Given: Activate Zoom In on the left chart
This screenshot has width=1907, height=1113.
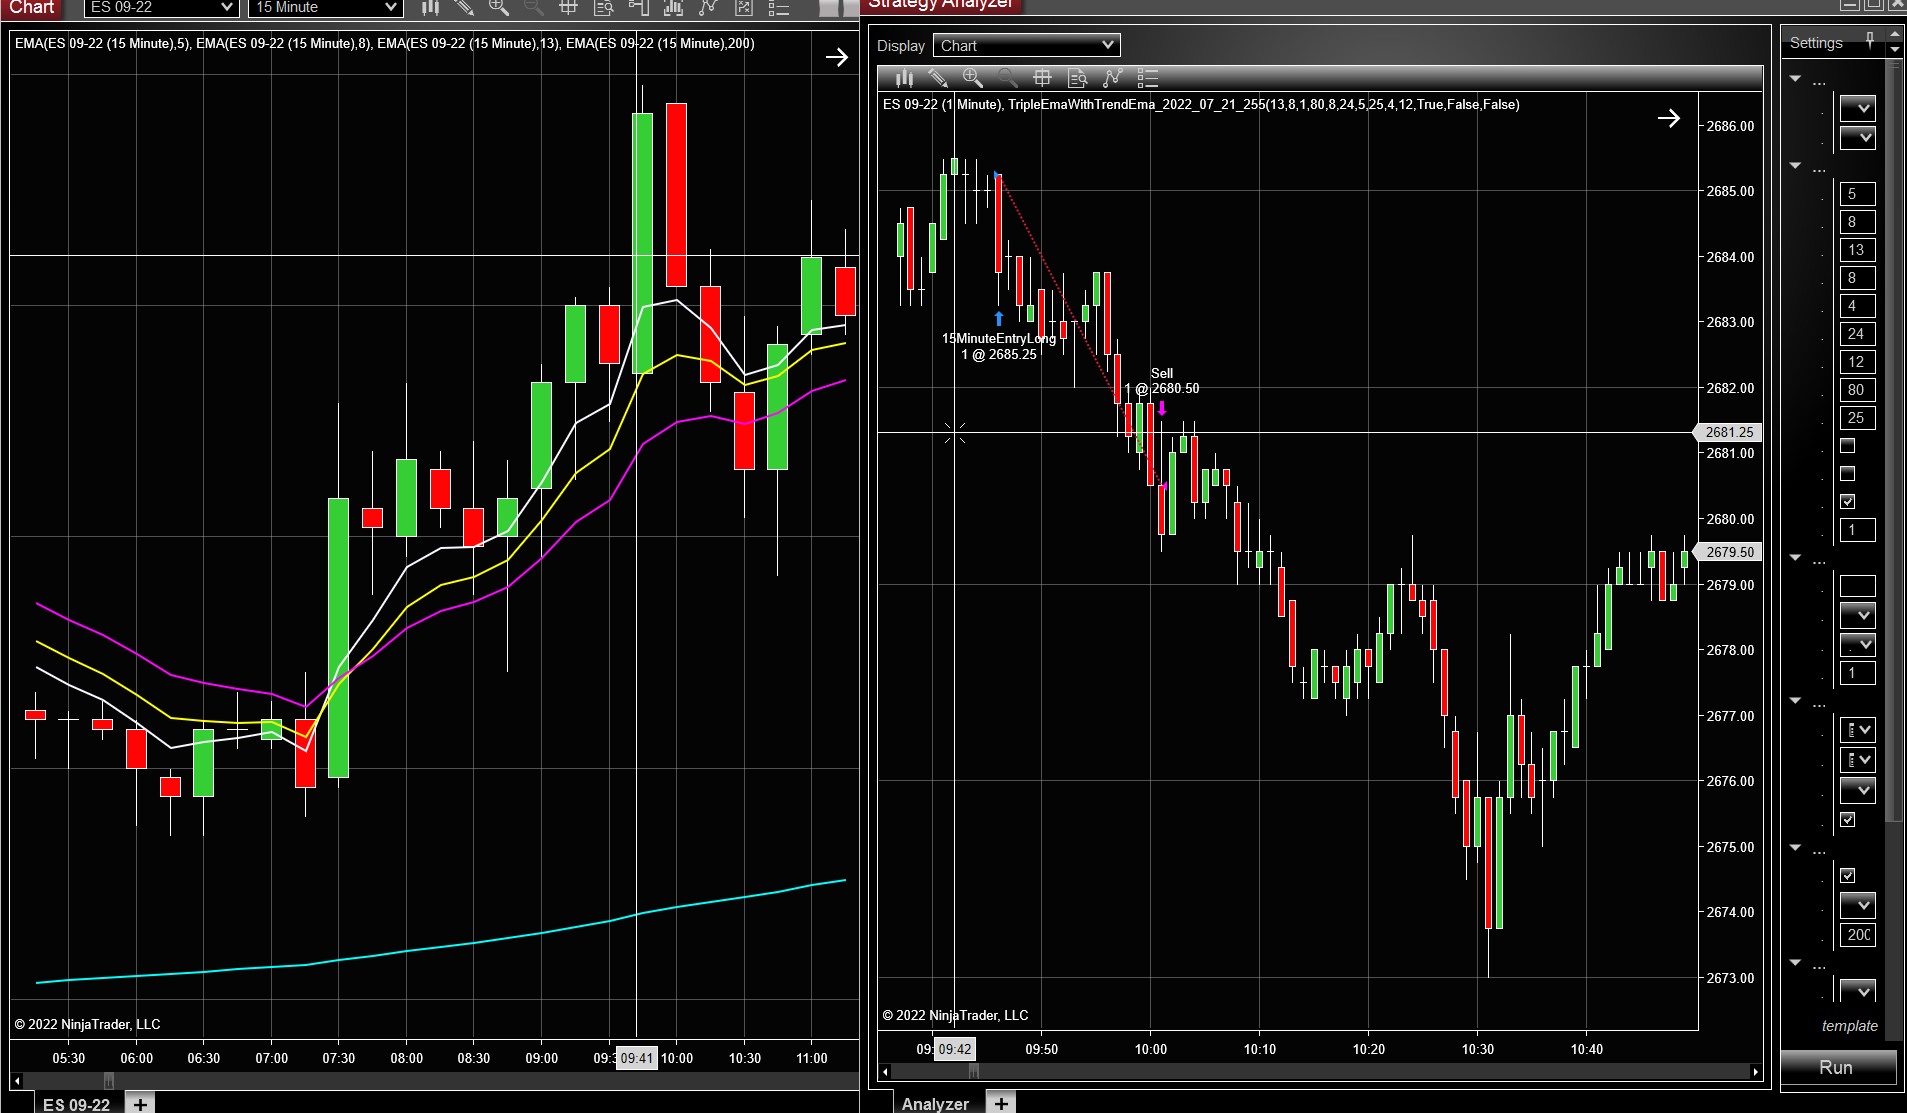Looking at the screenshot, I should click(x=499, y=8).
